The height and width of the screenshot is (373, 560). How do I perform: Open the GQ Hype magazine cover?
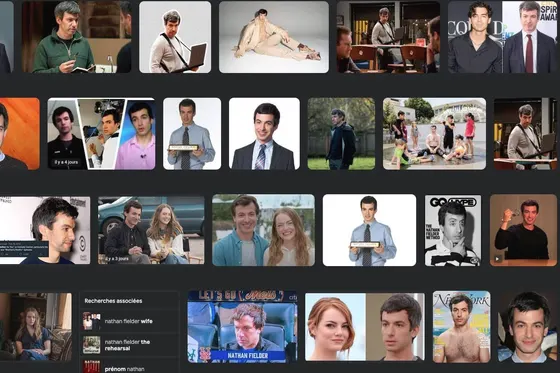coord(453,230)
